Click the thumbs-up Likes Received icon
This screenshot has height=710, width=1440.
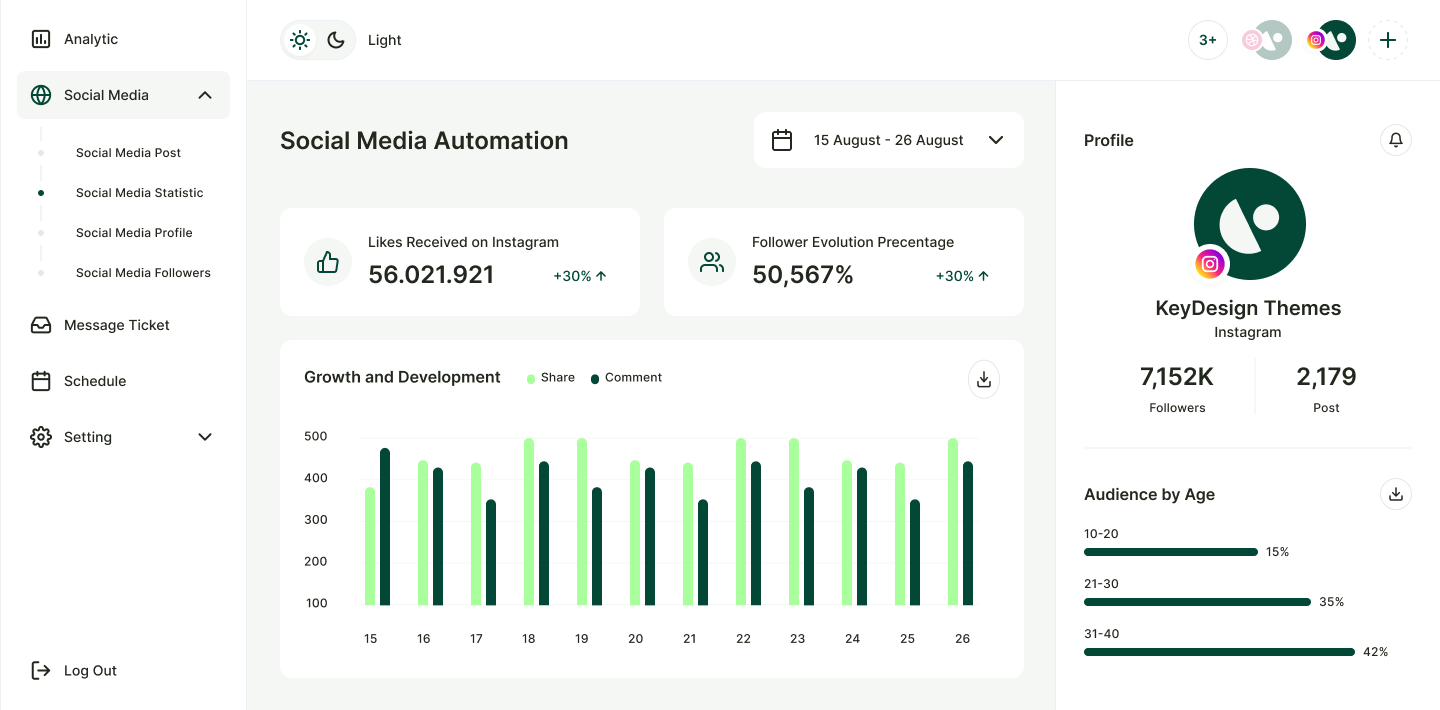click(328, 262)
